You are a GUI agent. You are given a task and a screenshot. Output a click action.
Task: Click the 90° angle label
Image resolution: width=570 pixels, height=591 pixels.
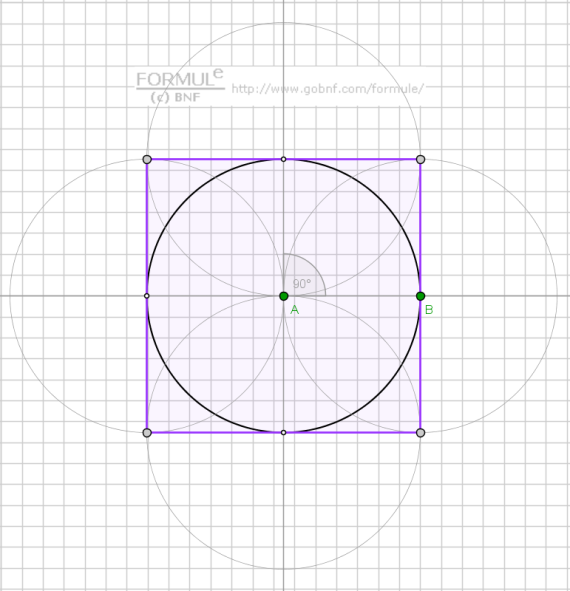(302, 283)
